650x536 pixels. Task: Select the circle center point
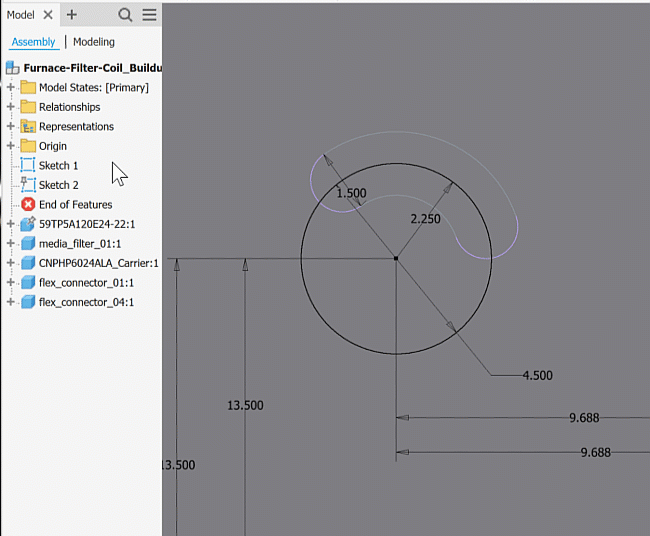point(396,258)
